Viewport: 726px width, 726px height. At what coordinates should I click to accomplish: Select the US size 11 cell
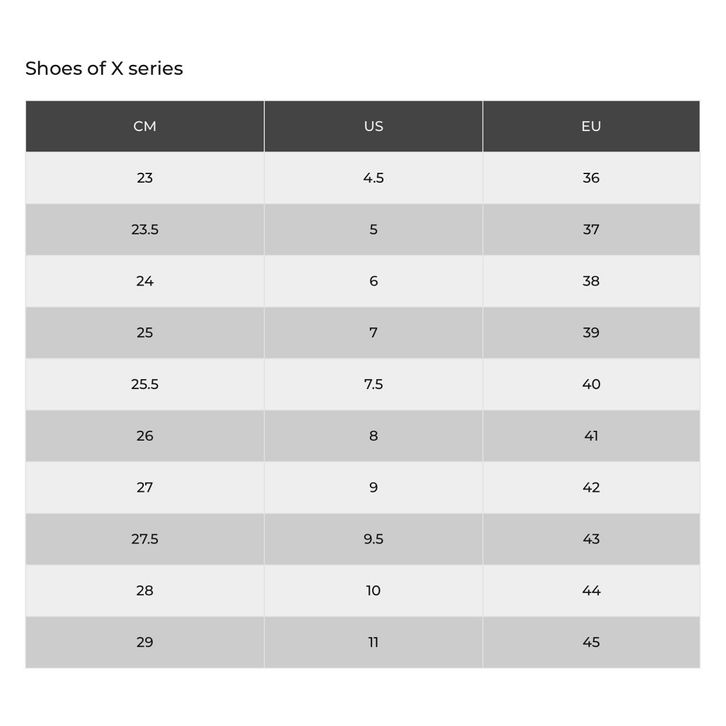(x=373, y=642)
